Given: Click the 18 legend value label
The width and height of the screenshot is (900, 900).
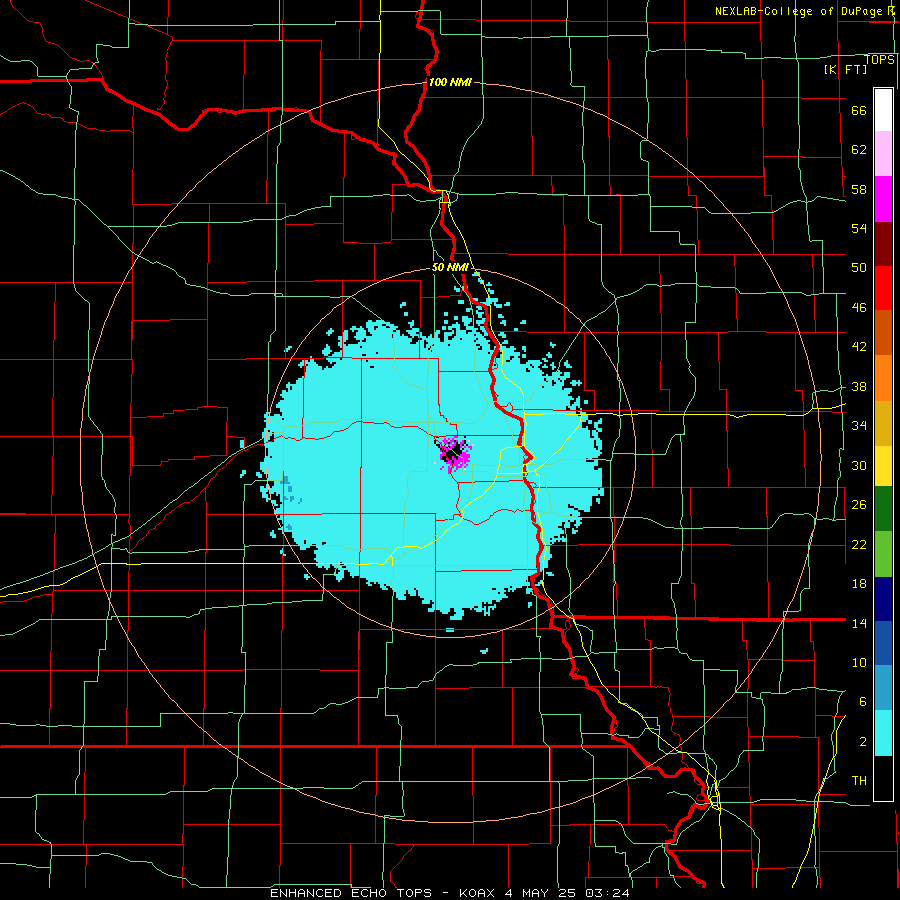Looking at the screenshot, I should tap(859, 584).
